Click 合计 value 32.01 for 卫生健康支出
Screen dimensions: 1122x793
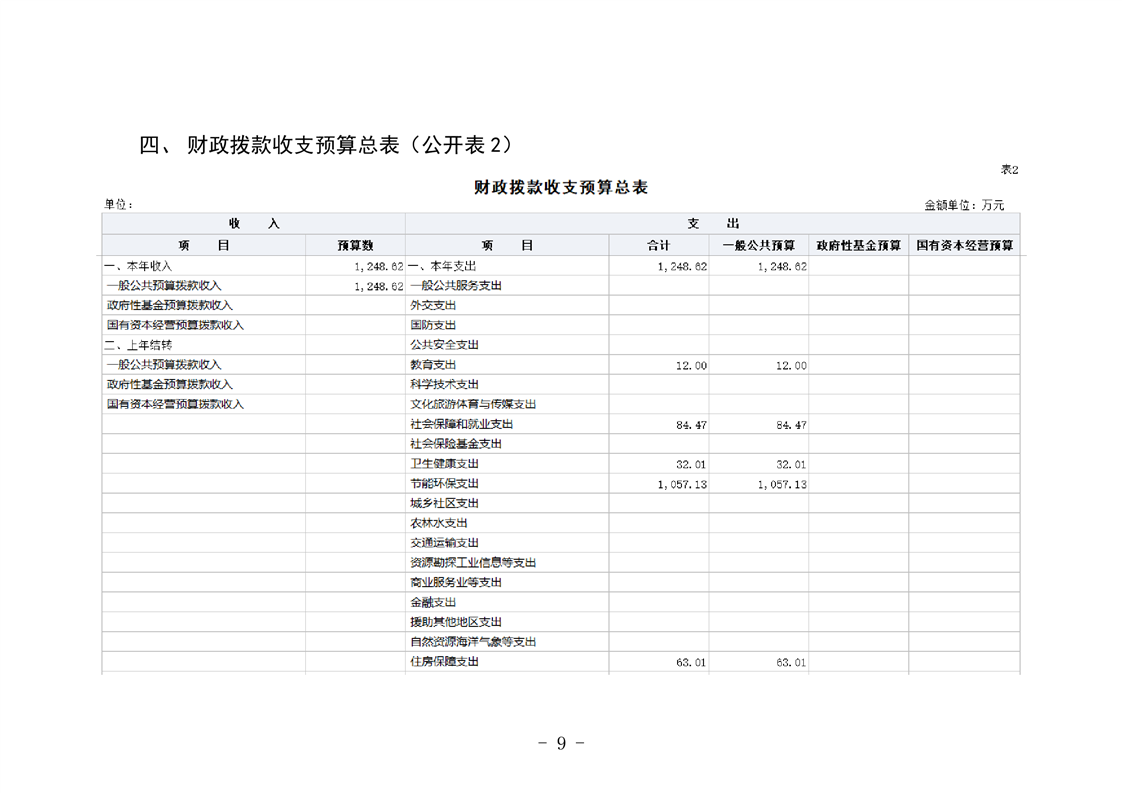691,464
